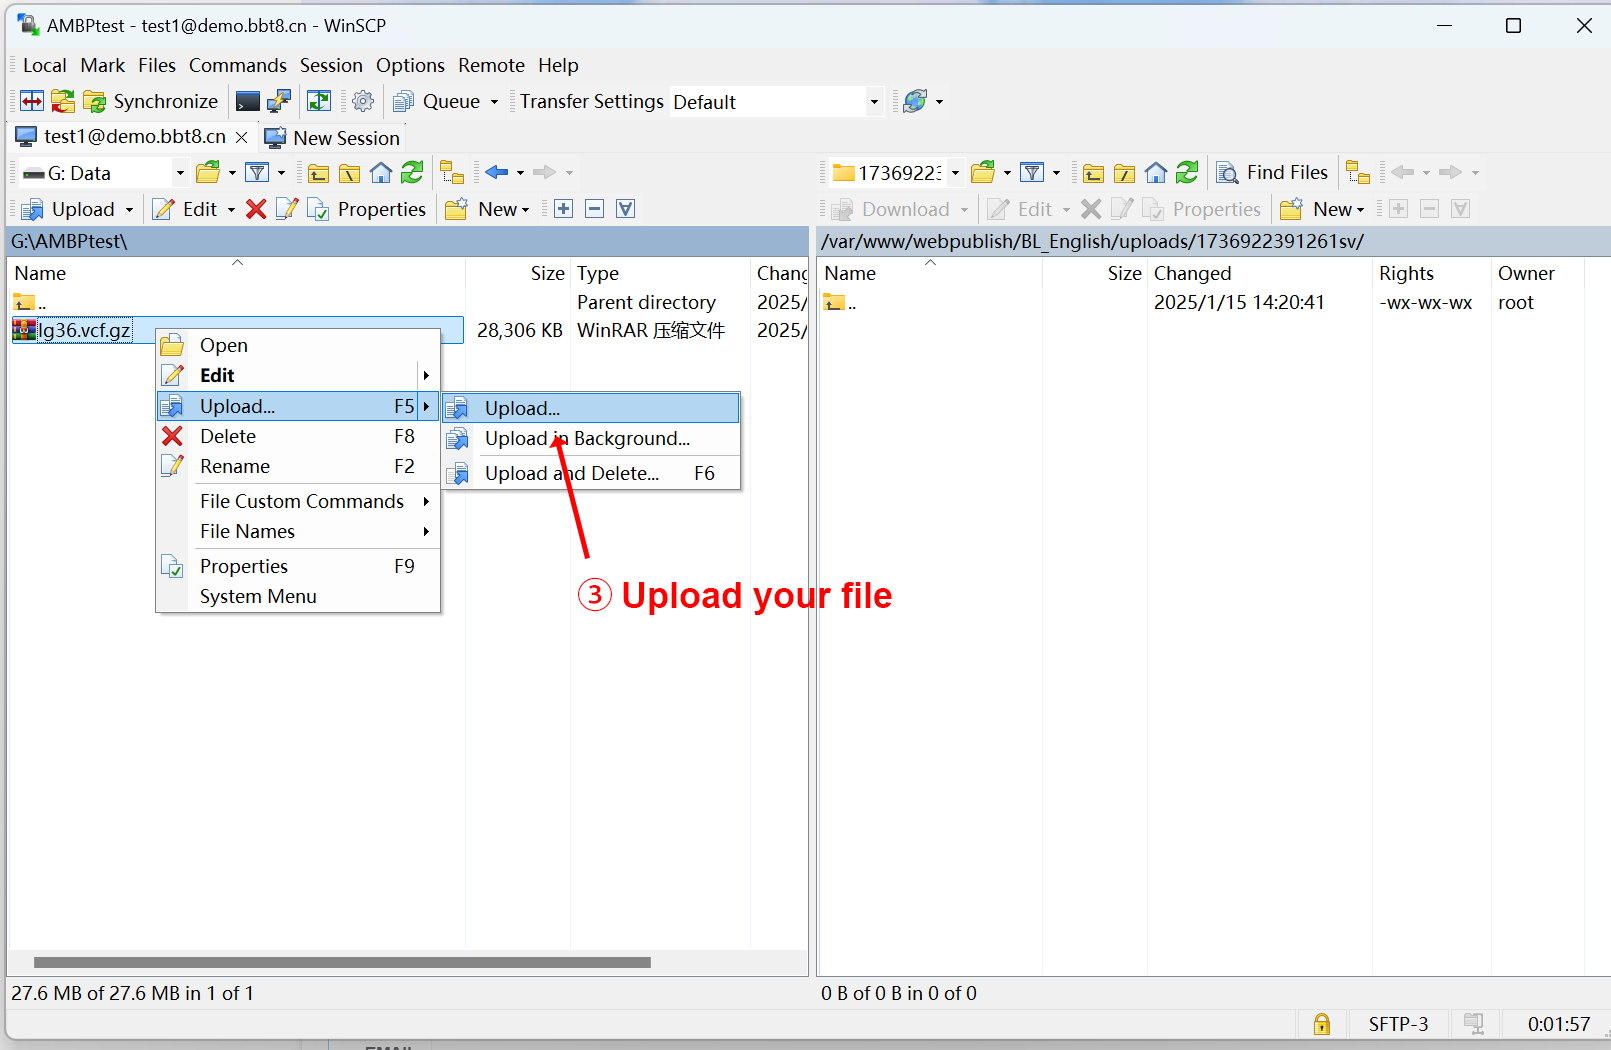Click the Open in PuTTY icon
Screen dimensions: 1611x1050
click(x=279, y=101)
